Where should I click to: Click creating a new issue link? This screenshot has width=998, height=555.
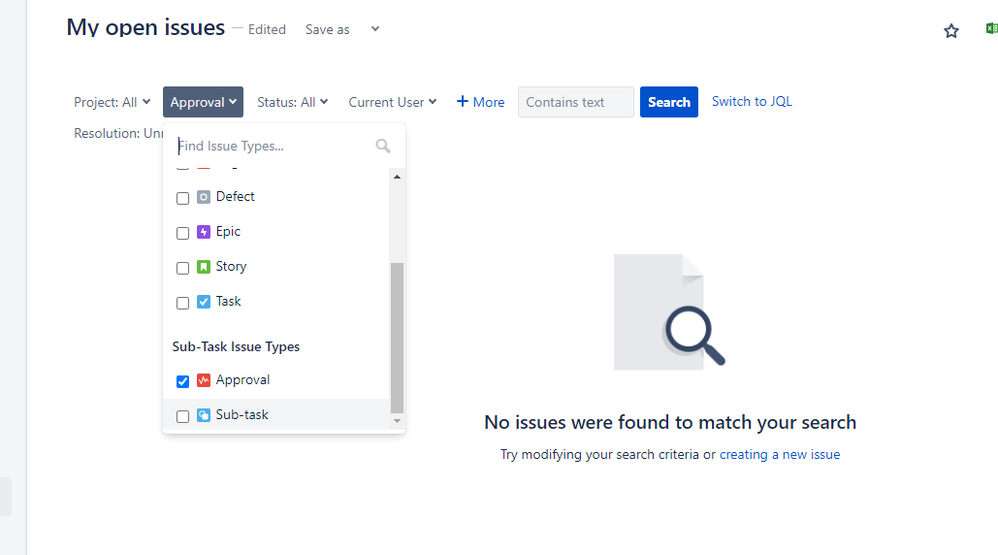pyautogui.click(x=780, y=454)
